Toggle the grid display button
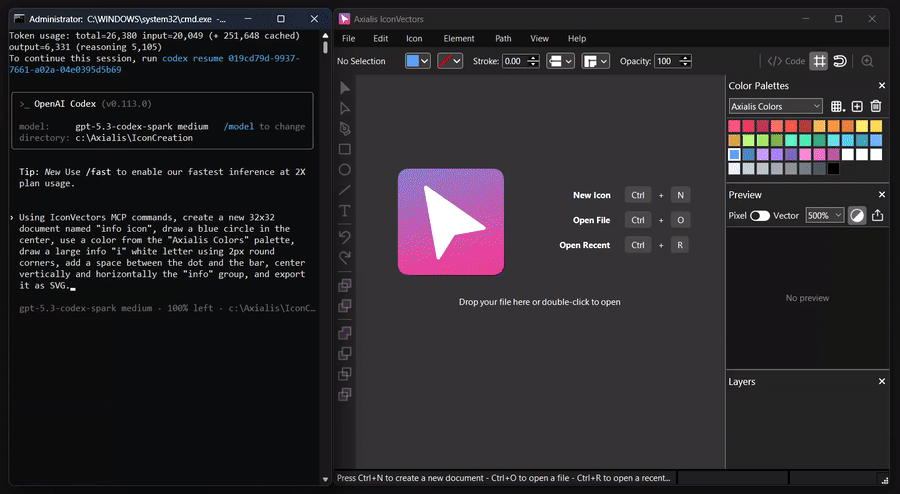 coord(819,61)
